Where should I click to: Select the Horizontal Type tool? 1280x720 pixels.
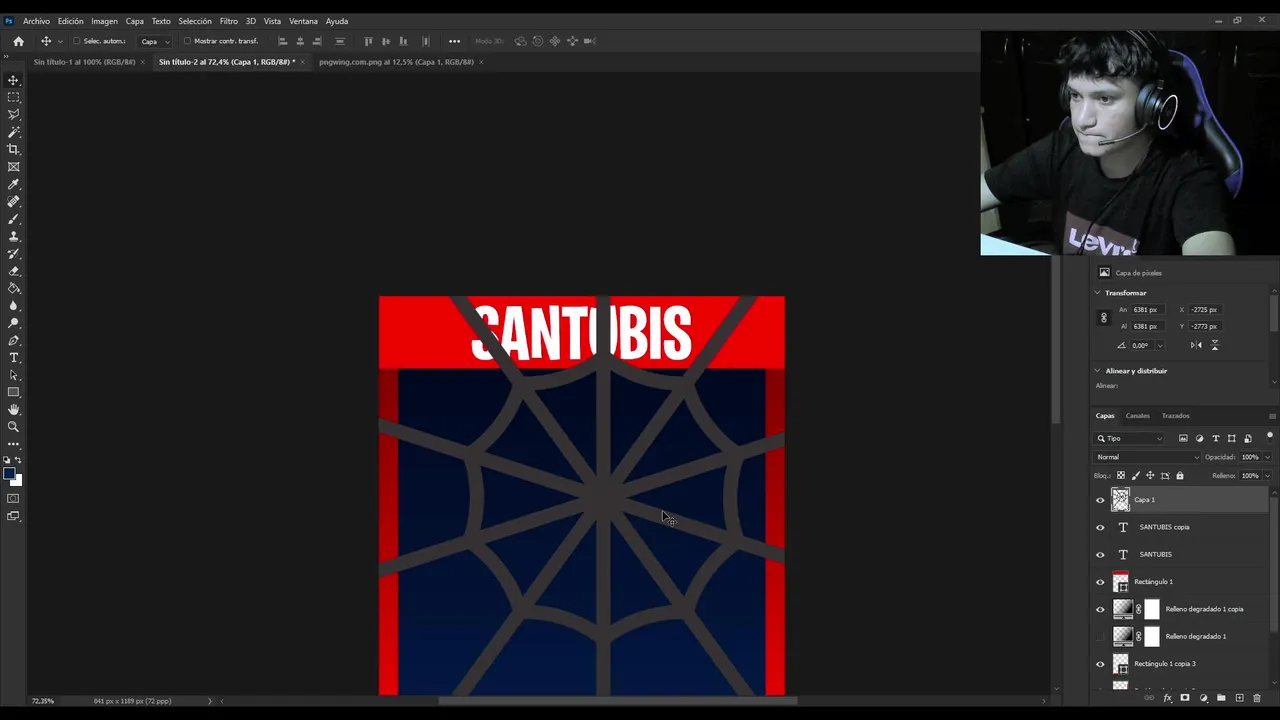[x=13, y=358]
